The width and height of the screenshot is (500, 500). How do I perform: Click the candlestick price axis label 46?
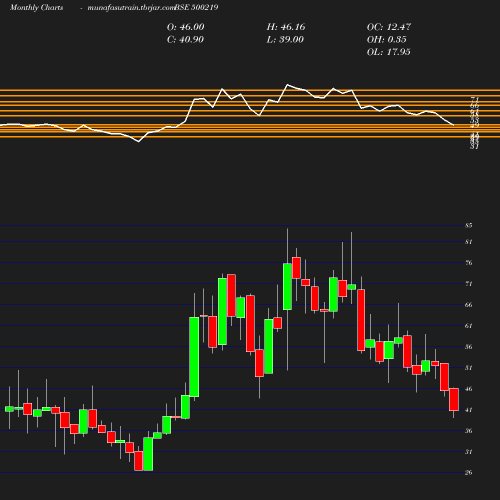pyautogui.click(x=469, y=389)
